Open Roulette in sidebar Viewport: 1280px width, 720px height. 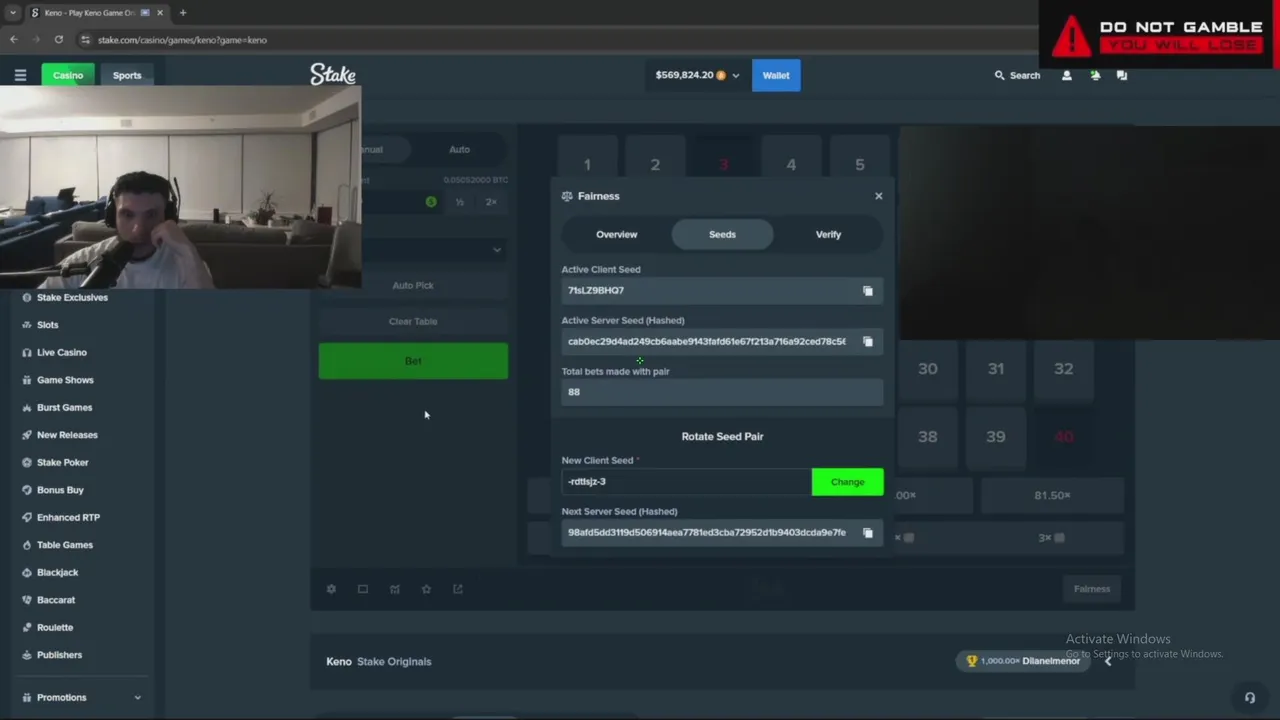[55, 628]
